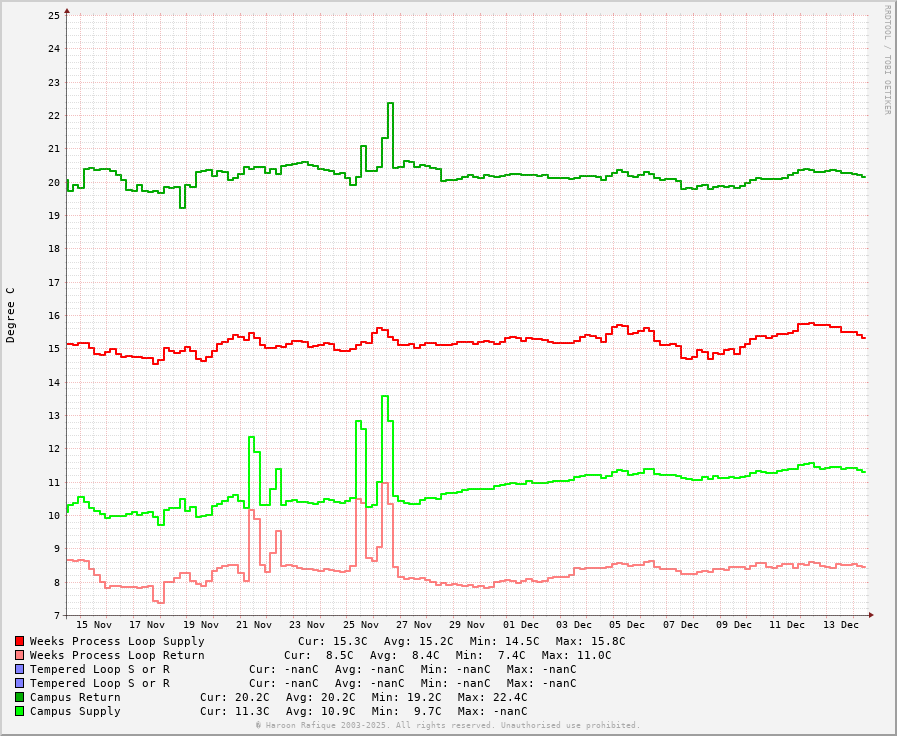Click the 25 value on the y-axis

click(55, 16)
